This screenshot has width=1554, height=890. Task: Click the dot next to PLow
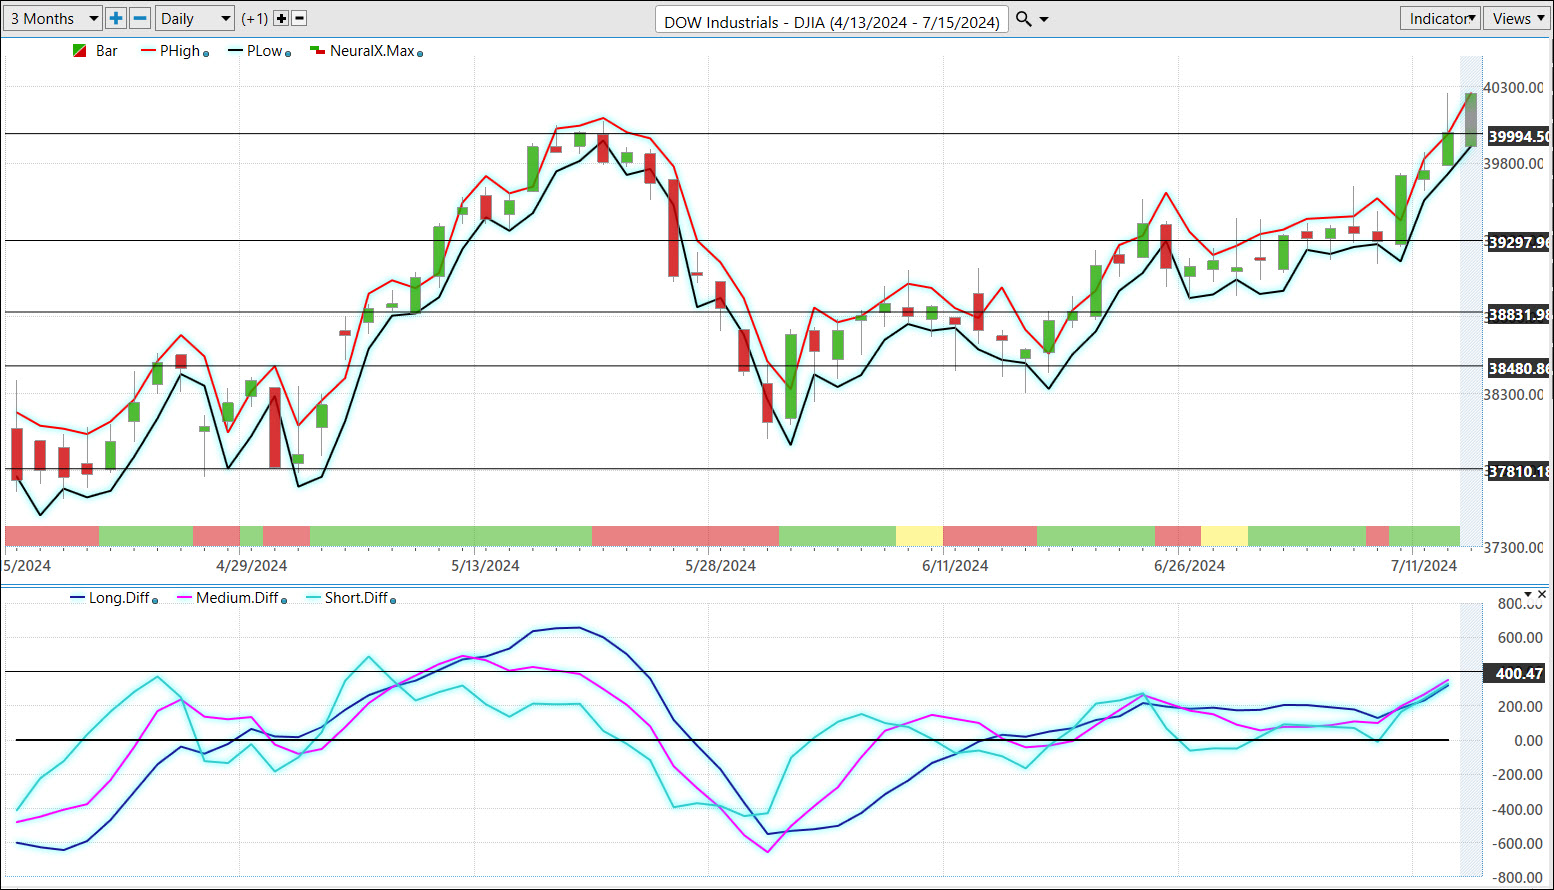pyautogui.click(x=288, y=54)
